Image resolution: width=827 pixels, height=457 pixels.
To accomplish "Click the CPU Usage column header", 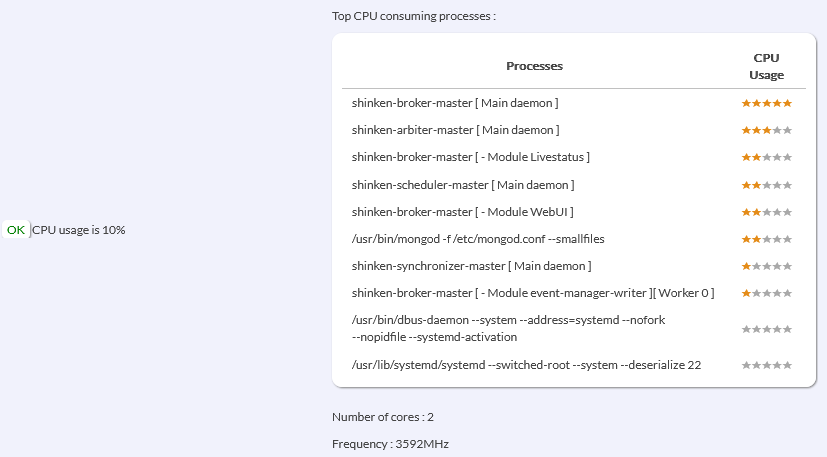I will [766, 66].
